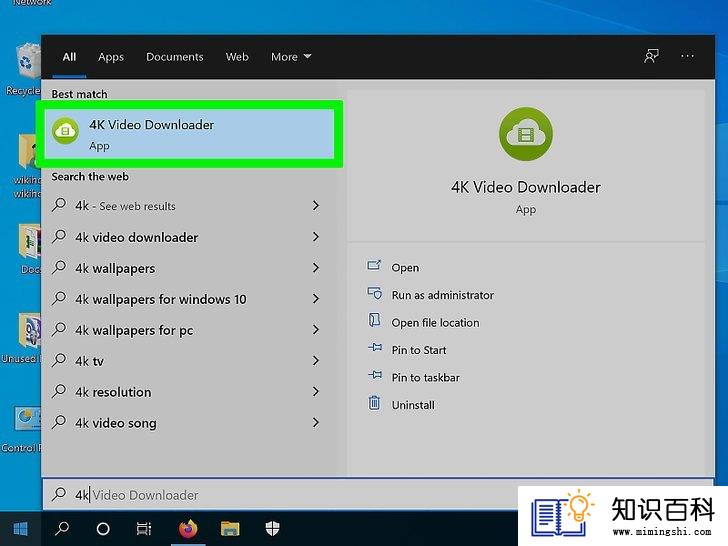Expand arrow next to '4k - See web results'

pyautogui.click(x=316, y=206)
